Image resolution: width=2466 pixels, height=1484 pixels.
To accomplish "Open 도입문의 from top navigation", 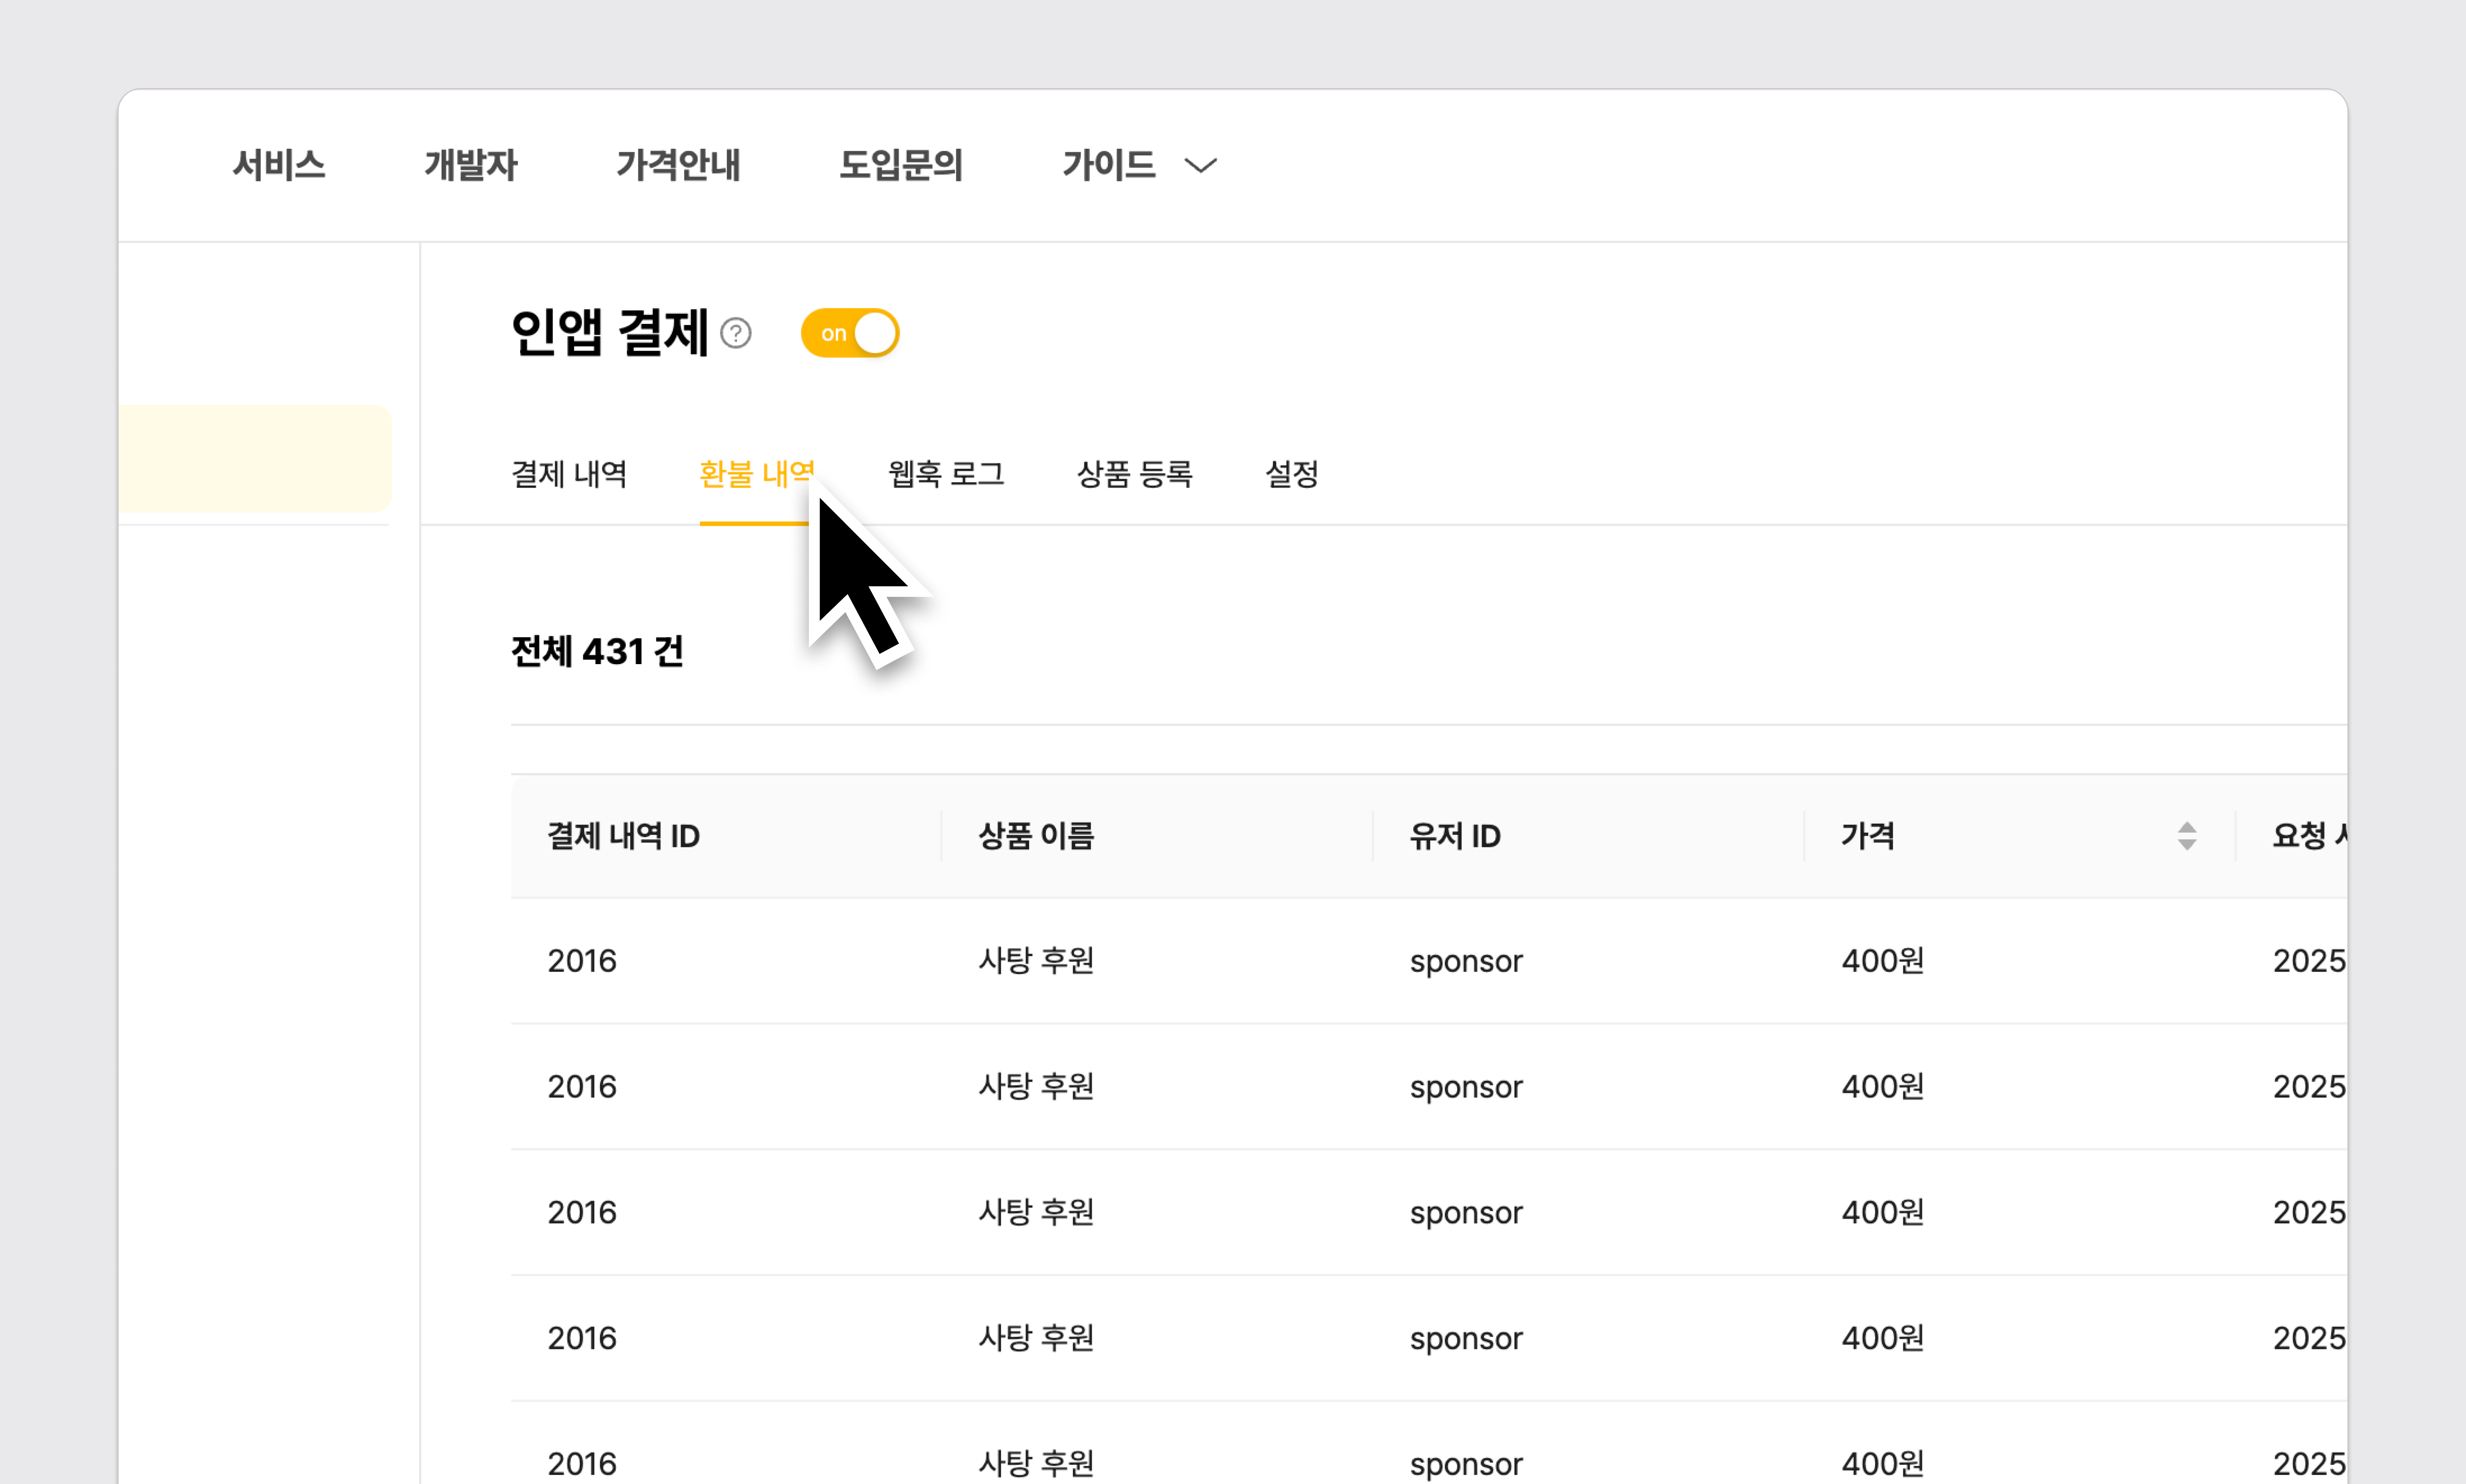I will coord(900,165).
